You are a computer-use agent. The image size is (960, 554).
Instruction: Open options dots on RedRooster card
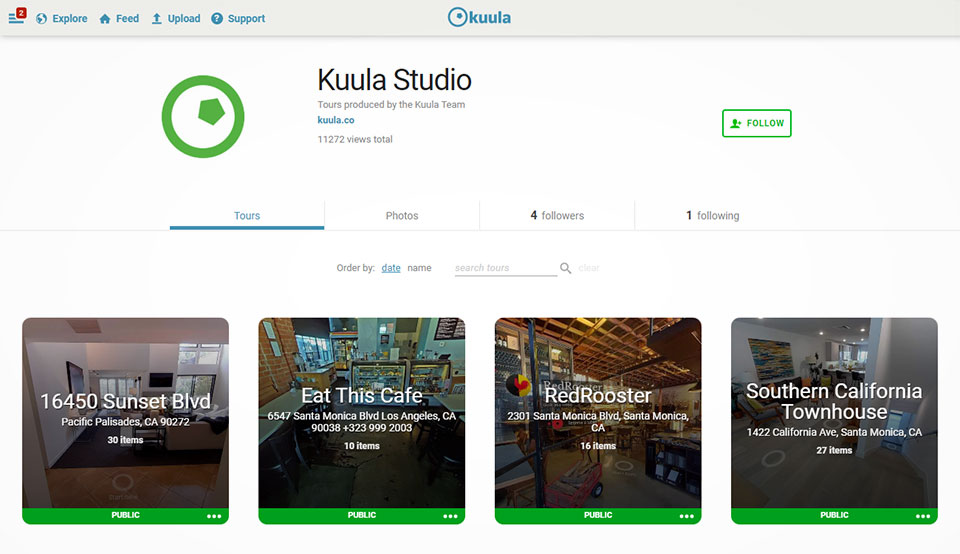tap(686, 516)
